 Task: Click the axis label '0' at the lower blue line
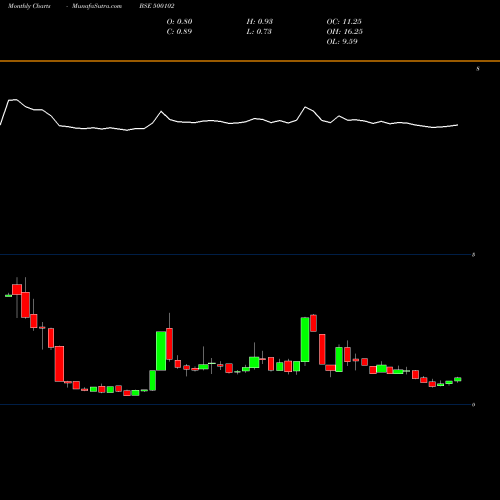pyautogui.click(x=473, y=405)
